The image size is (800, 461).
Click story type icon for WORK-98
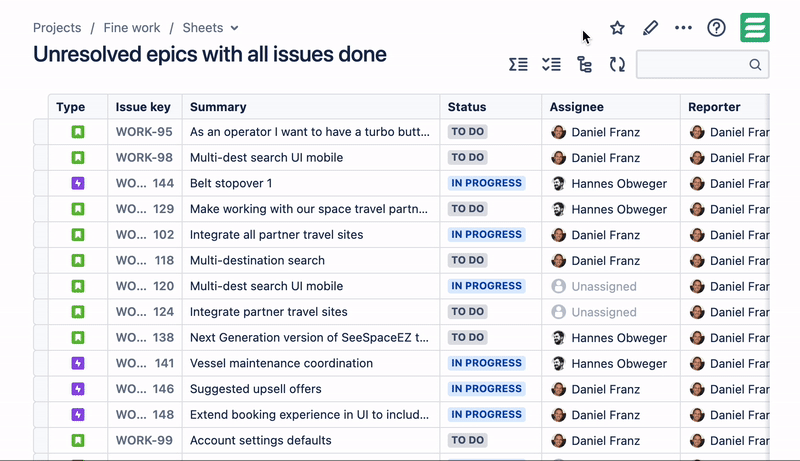click(78, 158)
